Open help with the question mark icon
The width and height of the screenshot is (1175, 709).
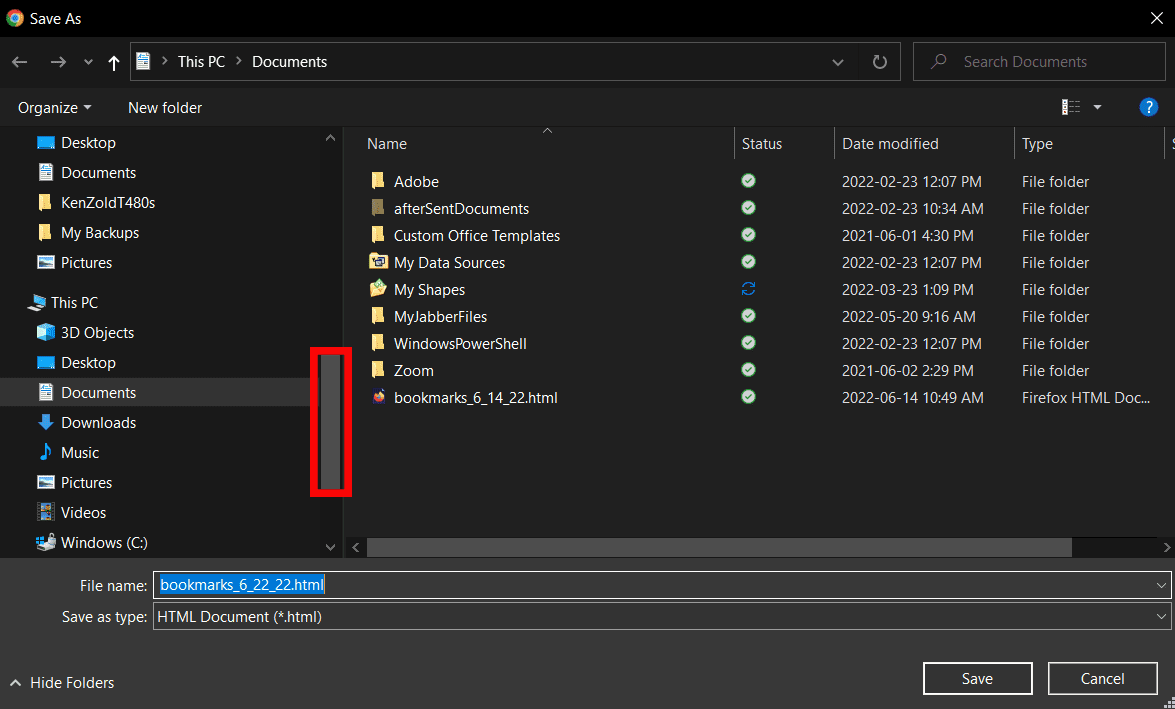[1148, 107]
